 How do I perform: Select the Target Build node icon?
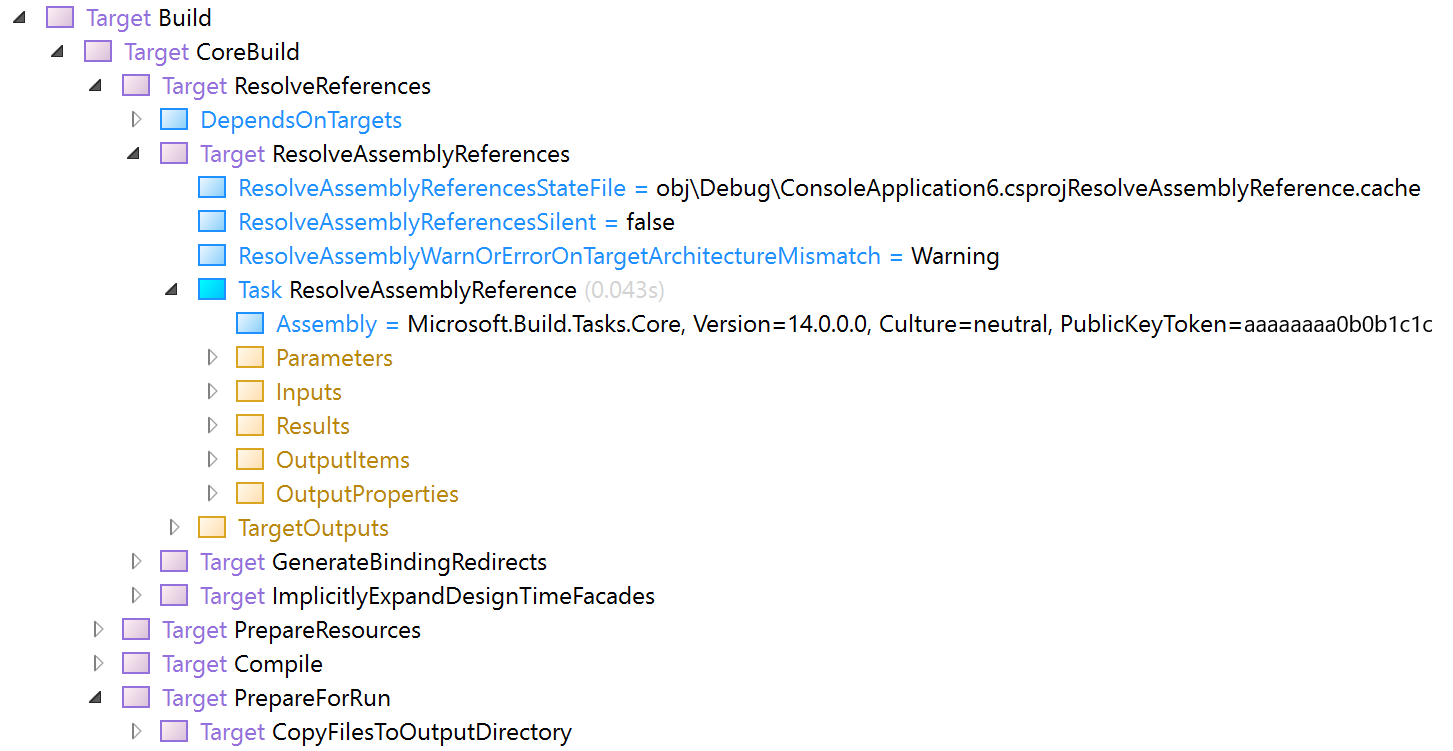click(60, 17)
